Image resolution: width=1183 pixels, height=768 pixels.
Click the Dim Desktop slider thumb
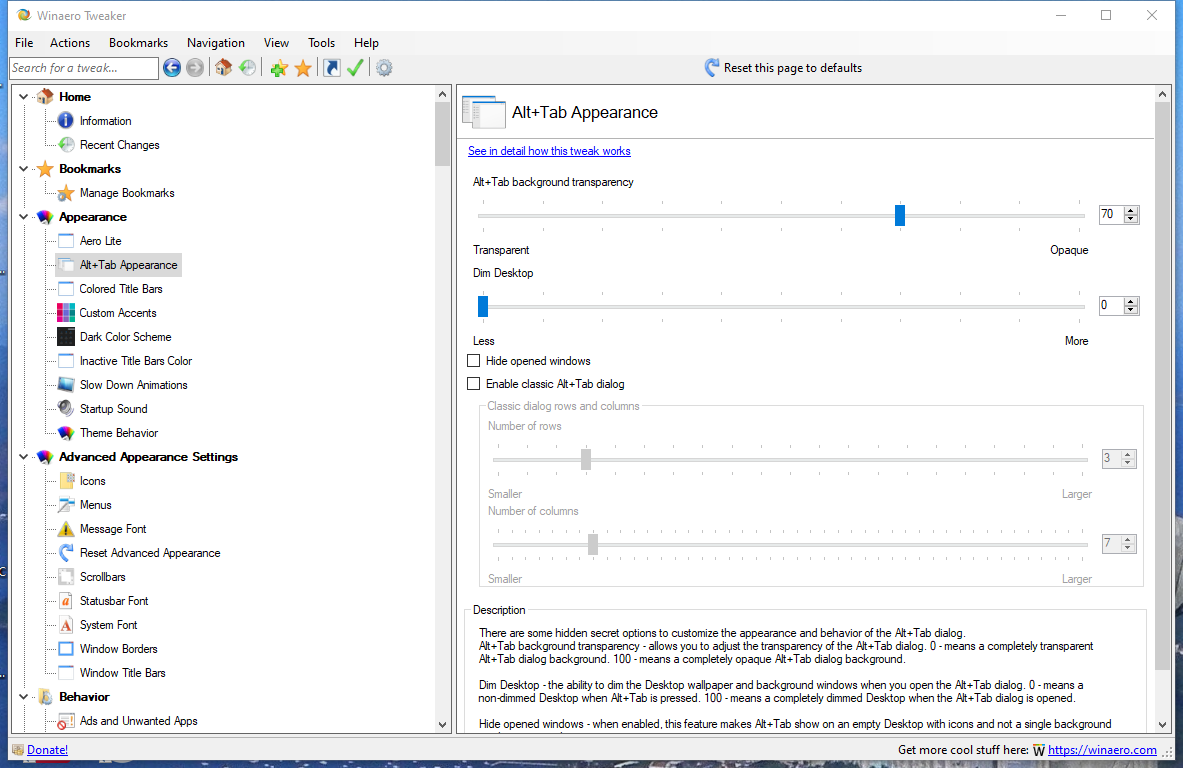coord(483,306)
